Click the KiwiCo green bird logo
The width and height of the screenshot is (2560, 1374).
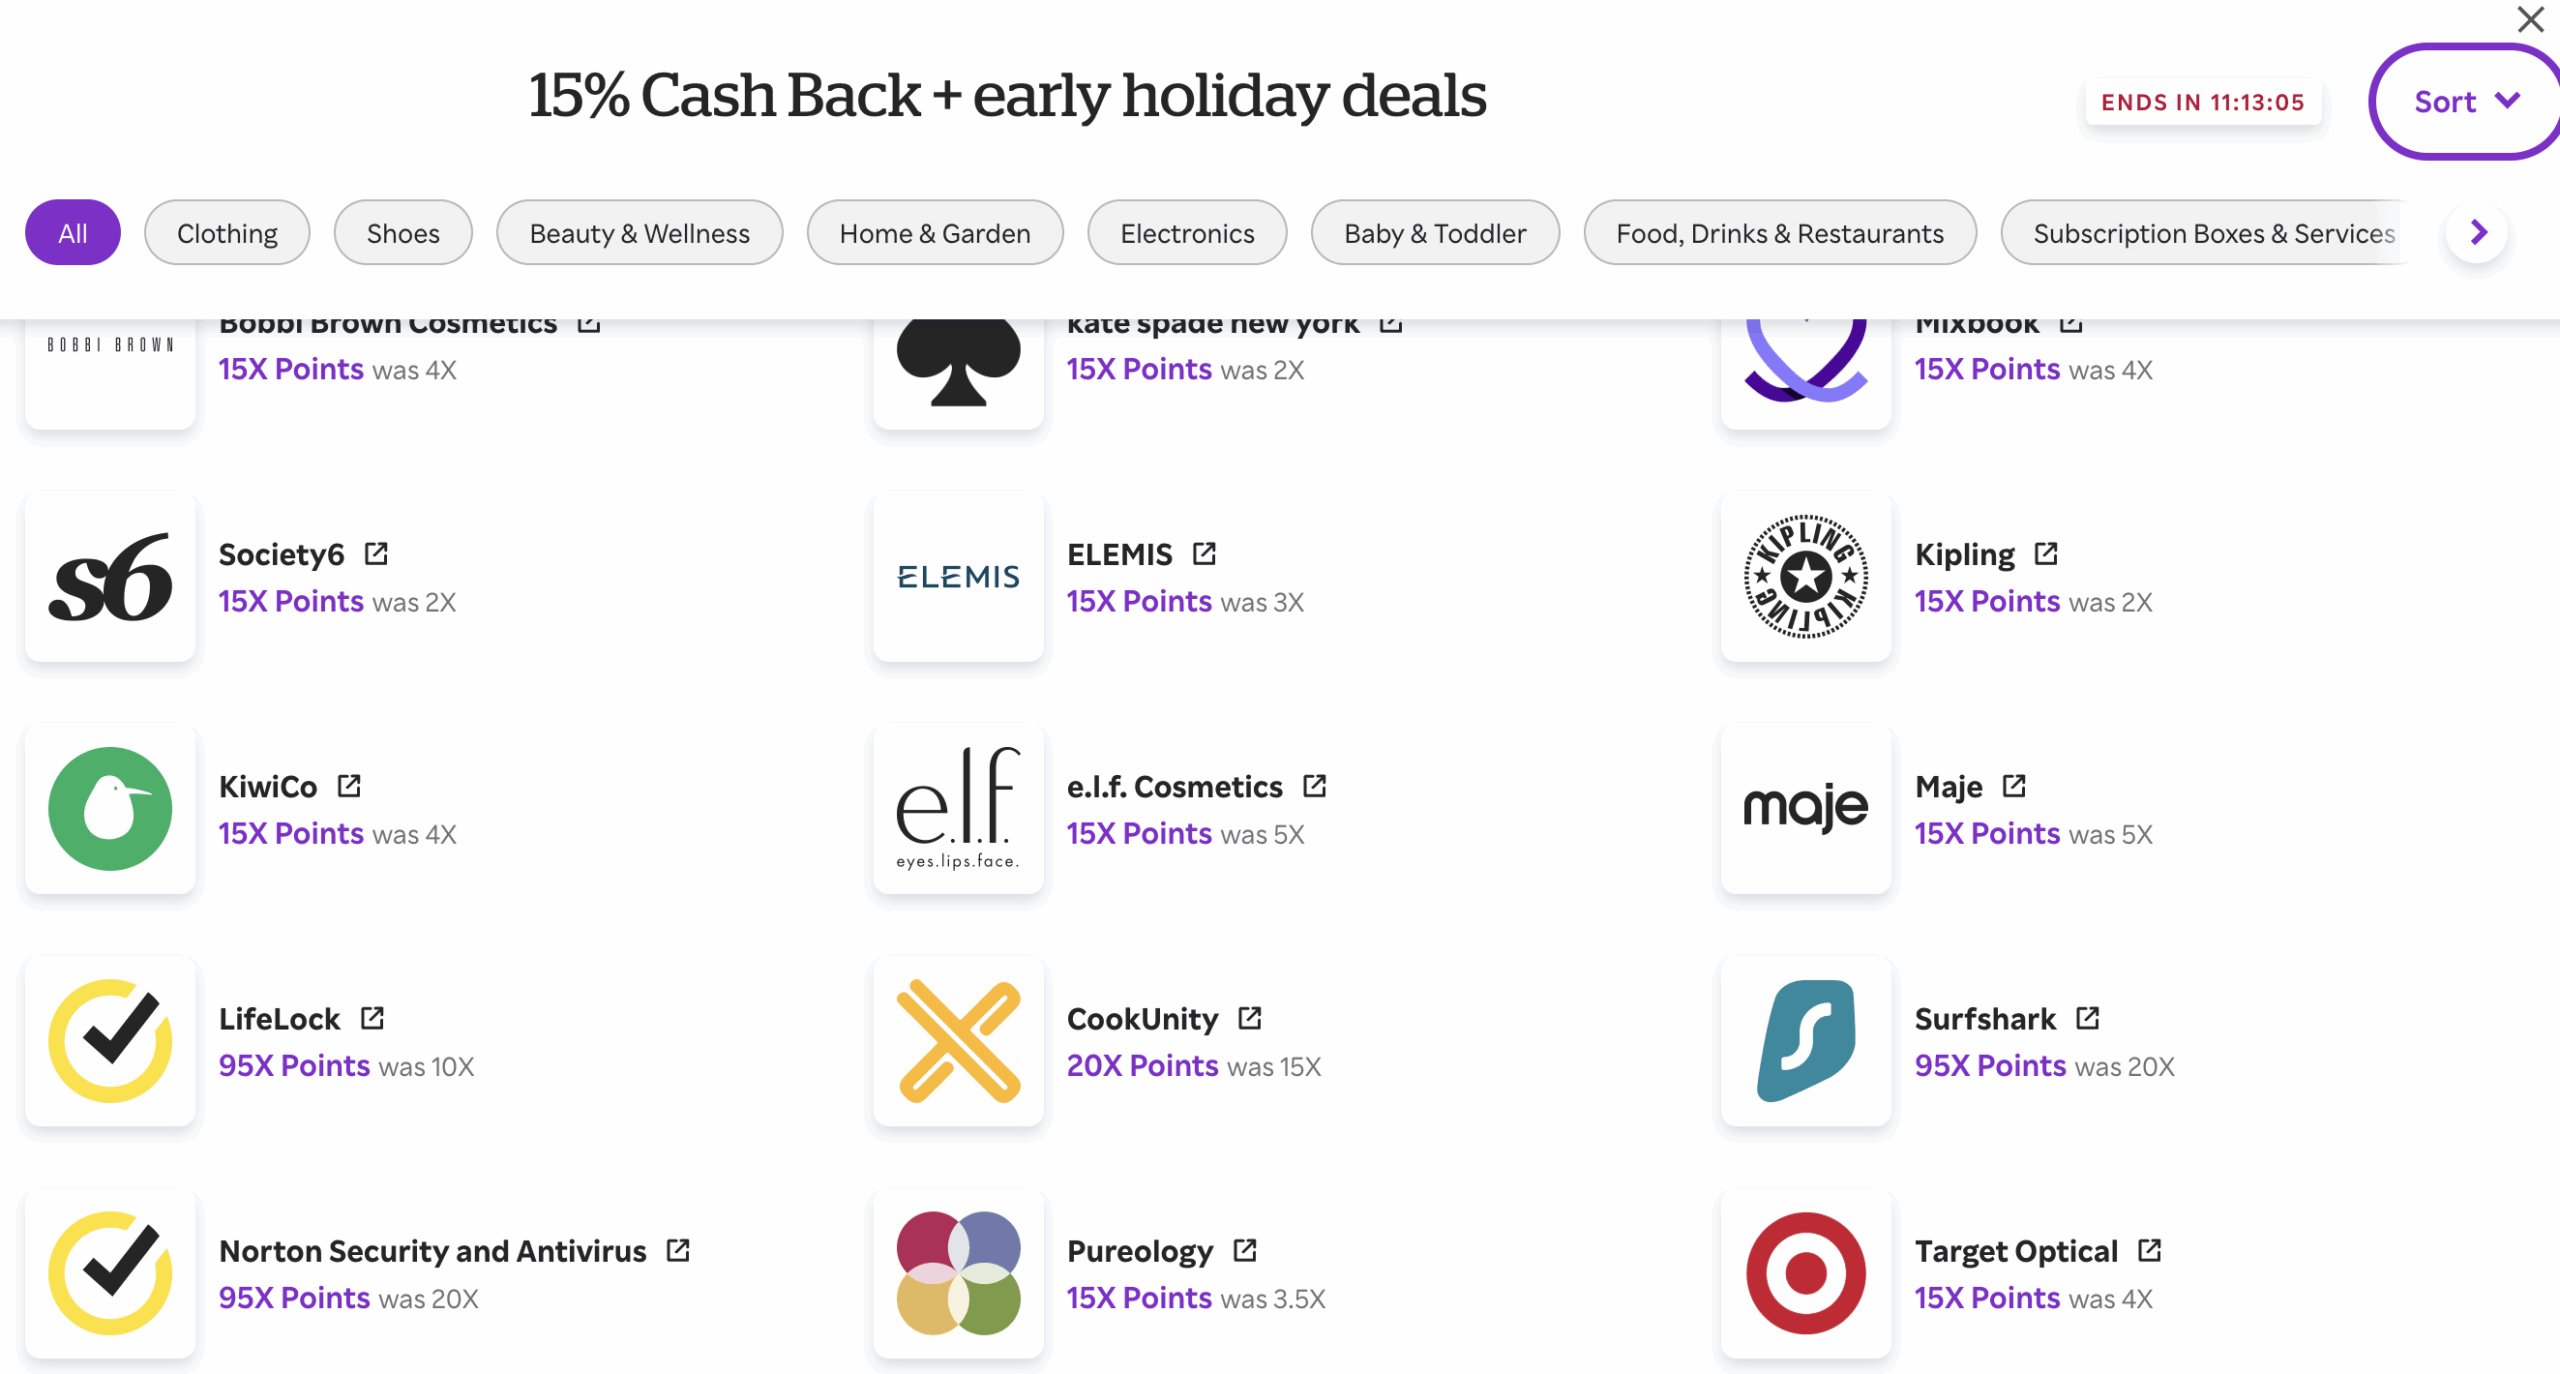coord(110,808)
